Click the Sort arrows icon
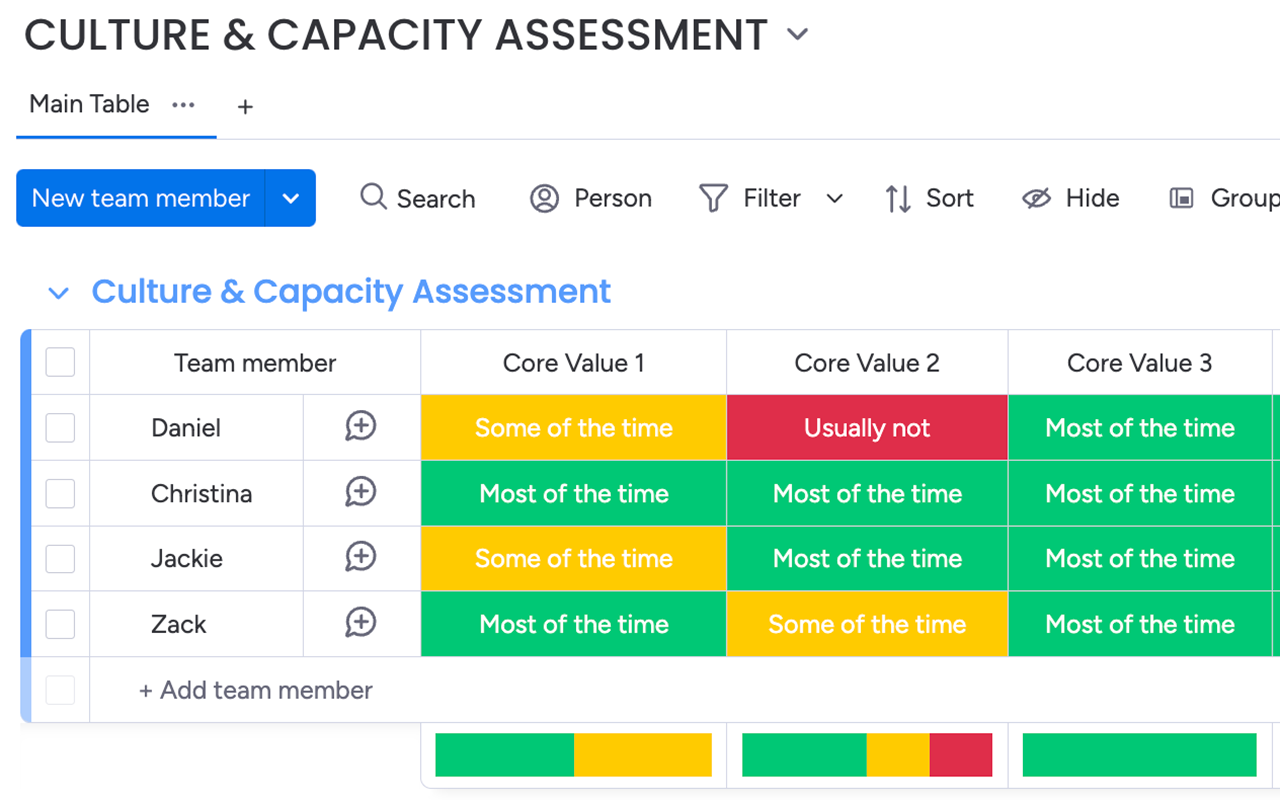1280x800 pixels. point(898,199)
